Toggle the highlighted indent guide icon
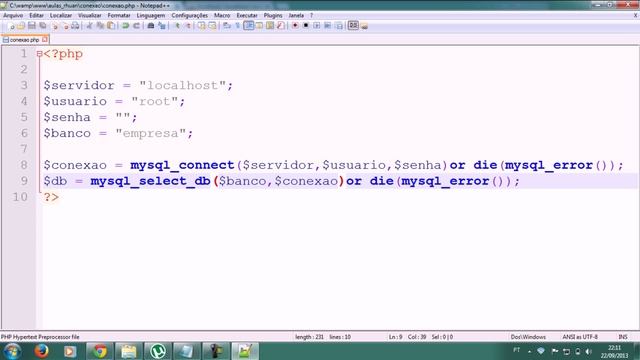Image resolution: width=640 pixels, height=360 pixels. [x=249, y=26]
